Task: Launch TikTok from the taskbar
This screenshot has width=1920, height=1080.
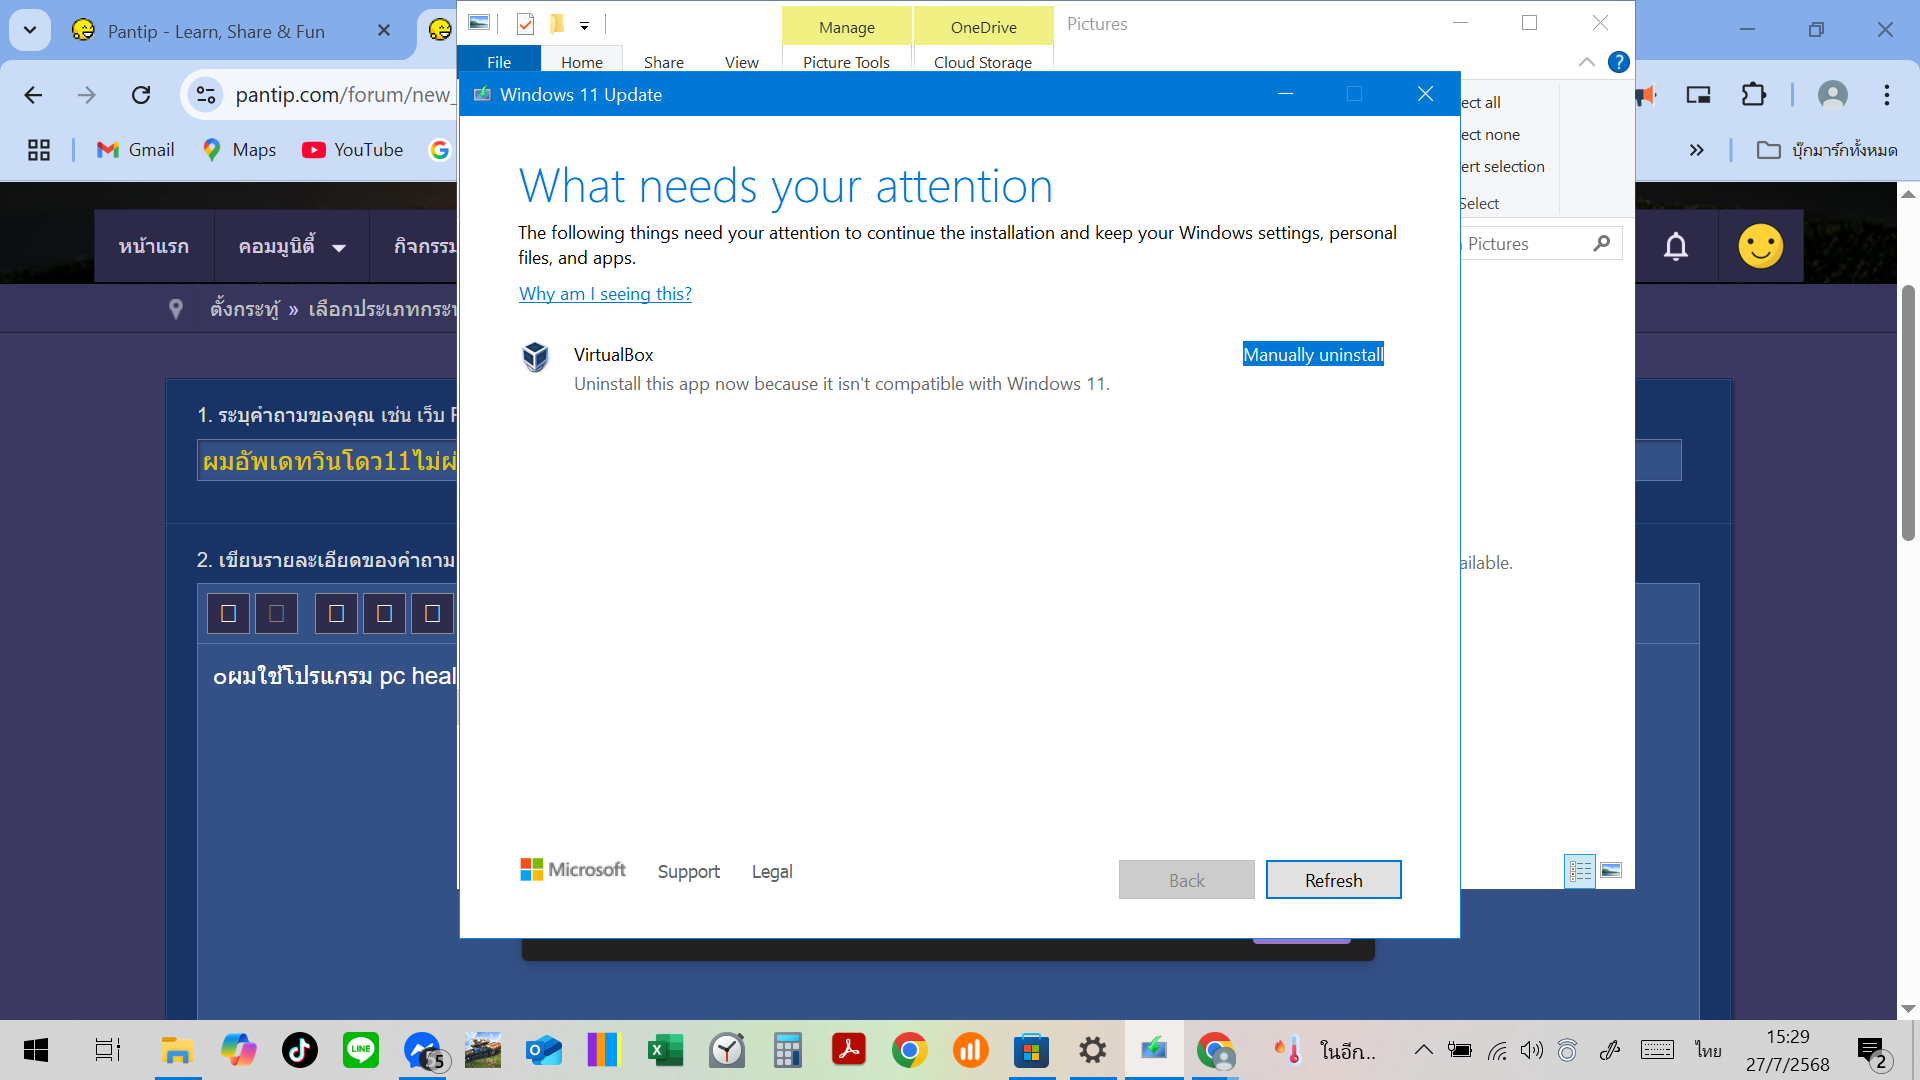Action: click(x=300, y=1050)
